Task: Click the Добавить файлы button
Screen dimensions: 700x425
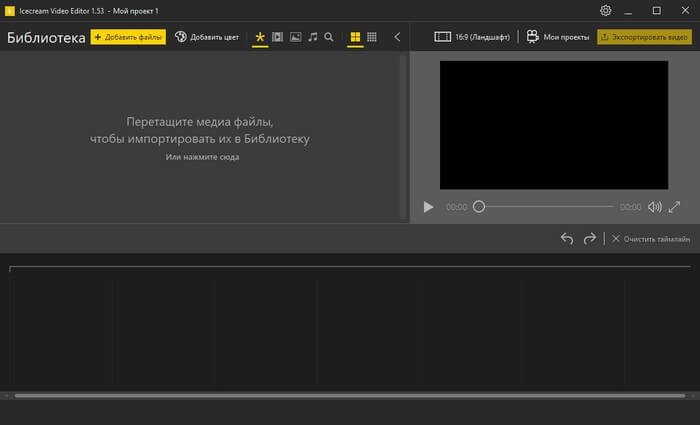Action: [x=128, y=37]
